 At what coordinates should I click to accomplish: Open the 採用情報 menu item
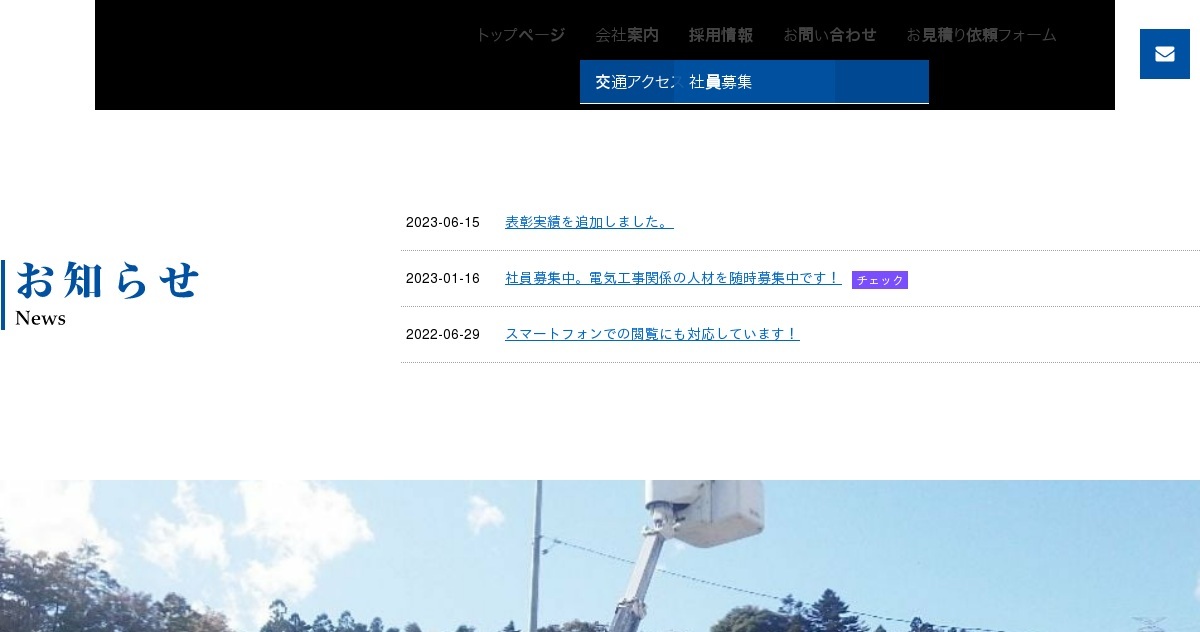click(721, 35)
